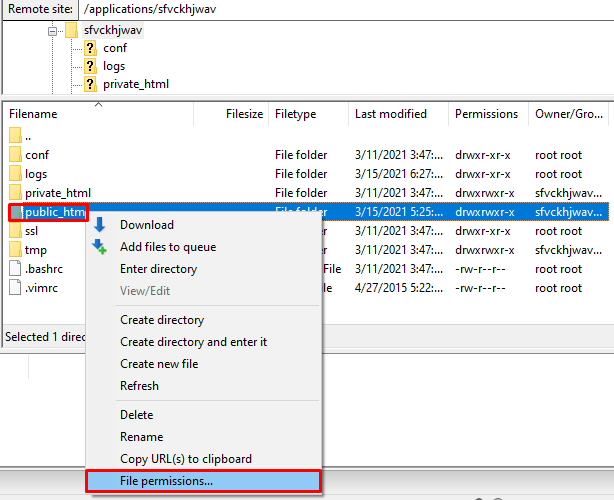Select the 'tmp' filename
Viewport: 614px width, 500px height.
36,250
